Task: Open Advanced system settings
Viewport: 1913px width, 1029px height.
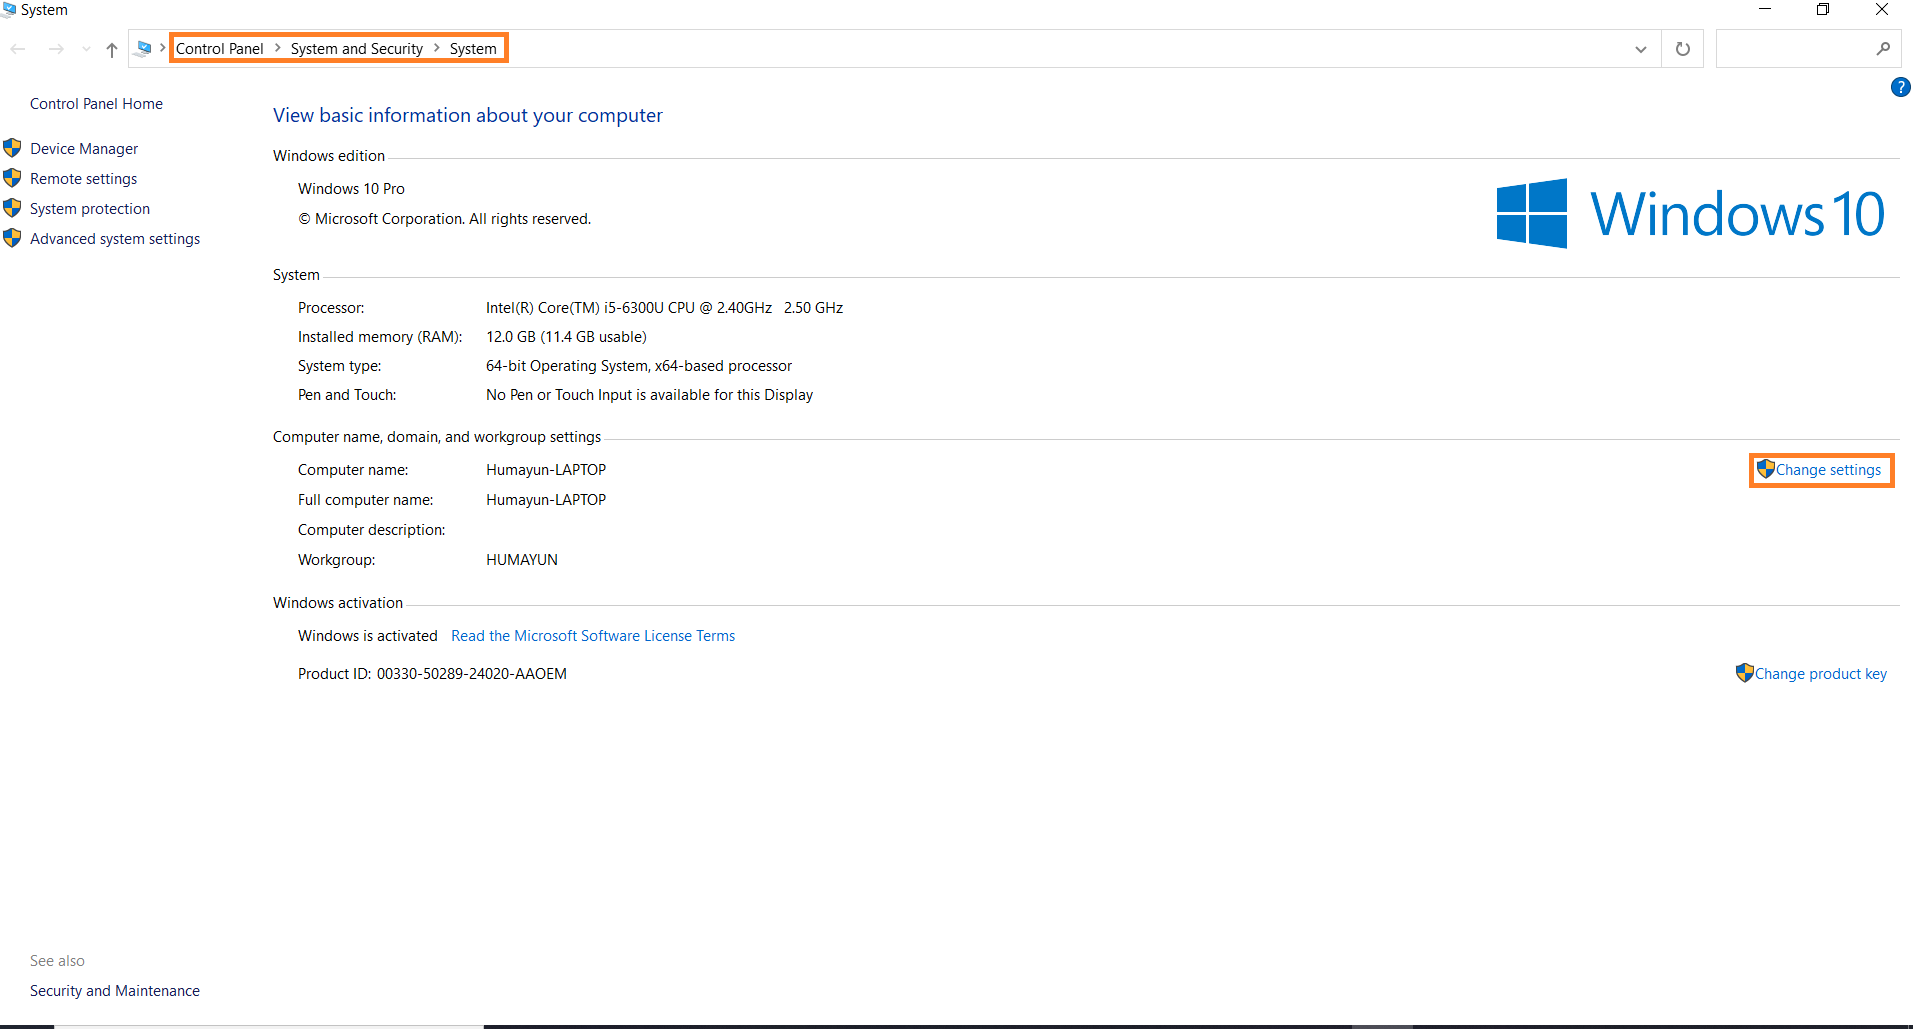Action: coord(115,239)
